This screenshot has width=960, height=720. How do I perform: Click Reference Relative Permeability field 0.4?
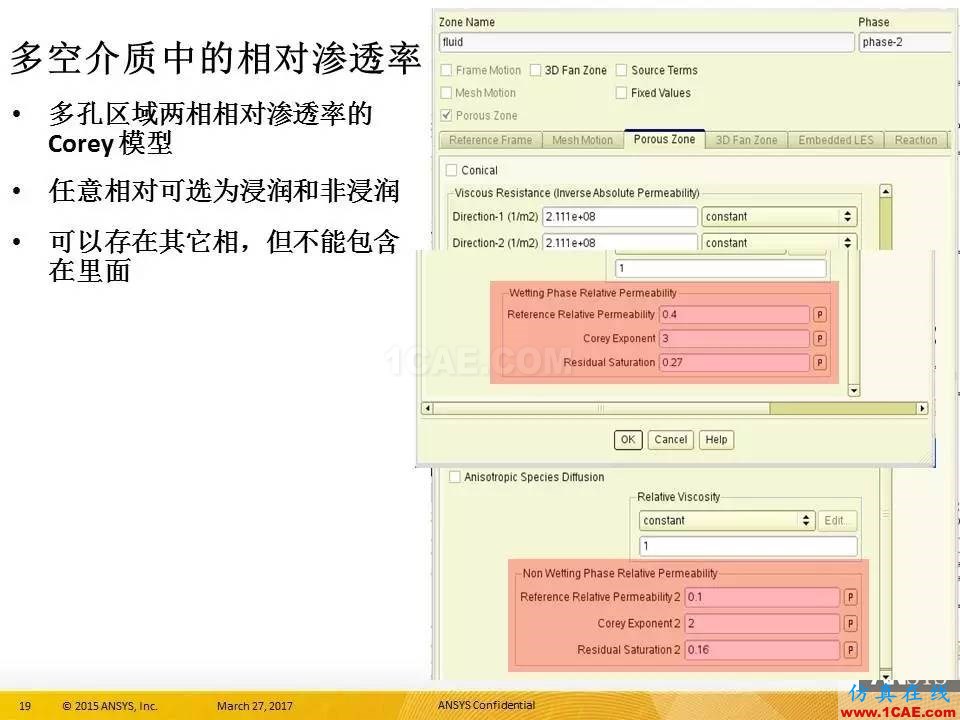[x=734, y=315]
